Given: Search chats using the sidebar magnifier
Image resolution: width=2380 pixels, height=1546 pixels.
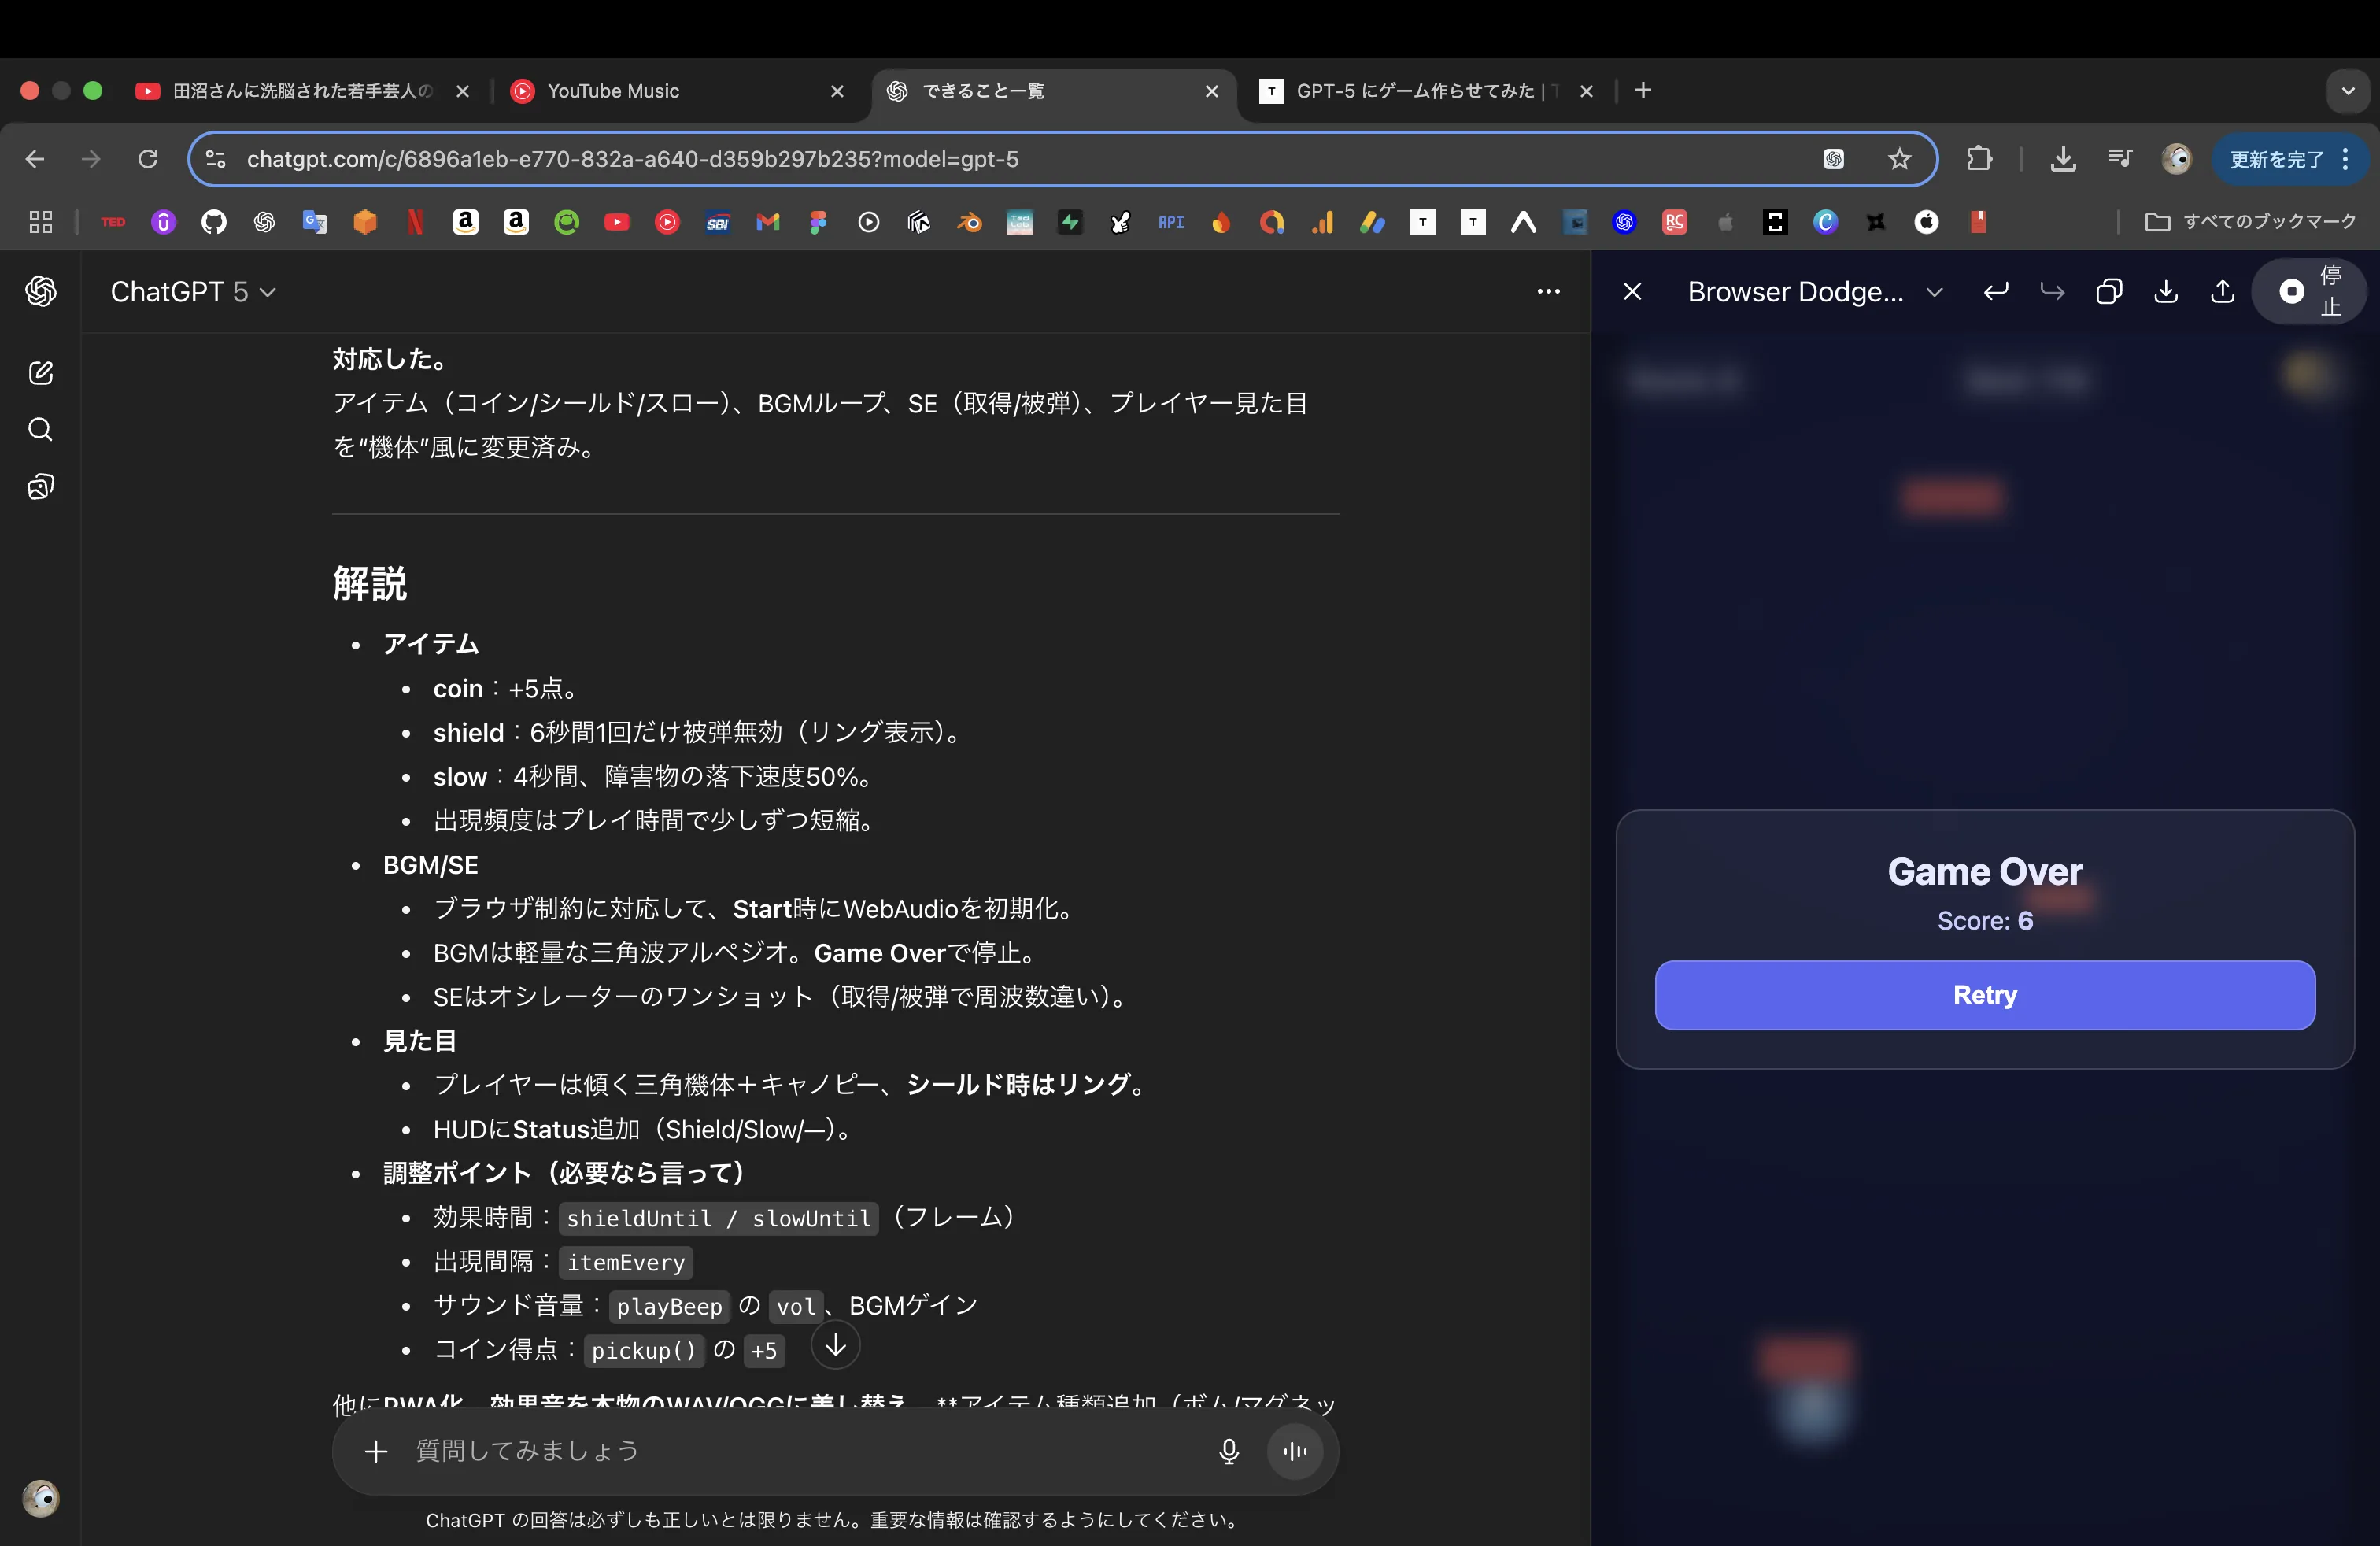Looking at the screenshot, I should (x=41, y=429).
